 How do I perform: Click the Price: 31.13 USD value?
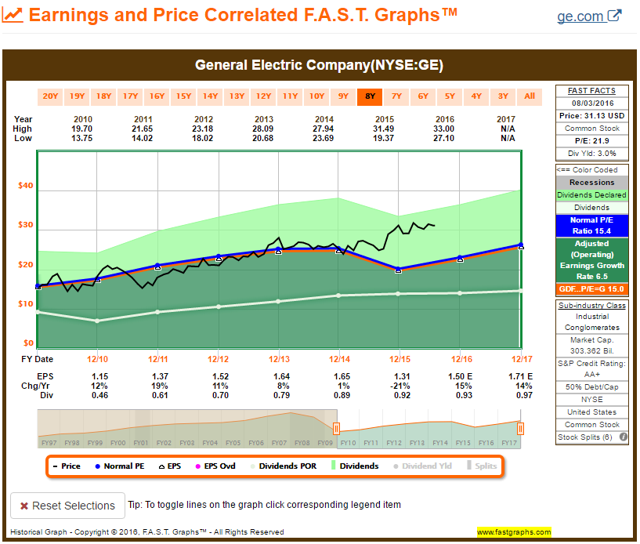[x=592, y=116]
